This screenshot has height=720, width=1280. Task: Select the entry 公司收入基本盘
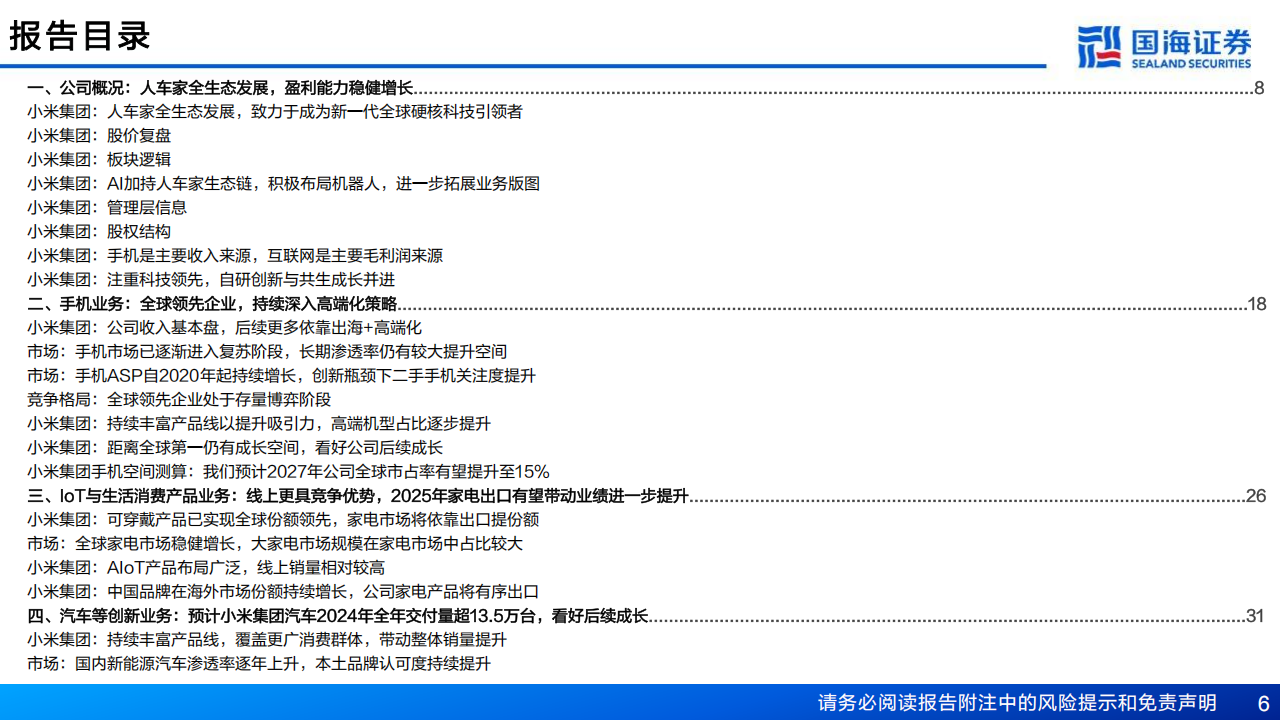point(225,328)
